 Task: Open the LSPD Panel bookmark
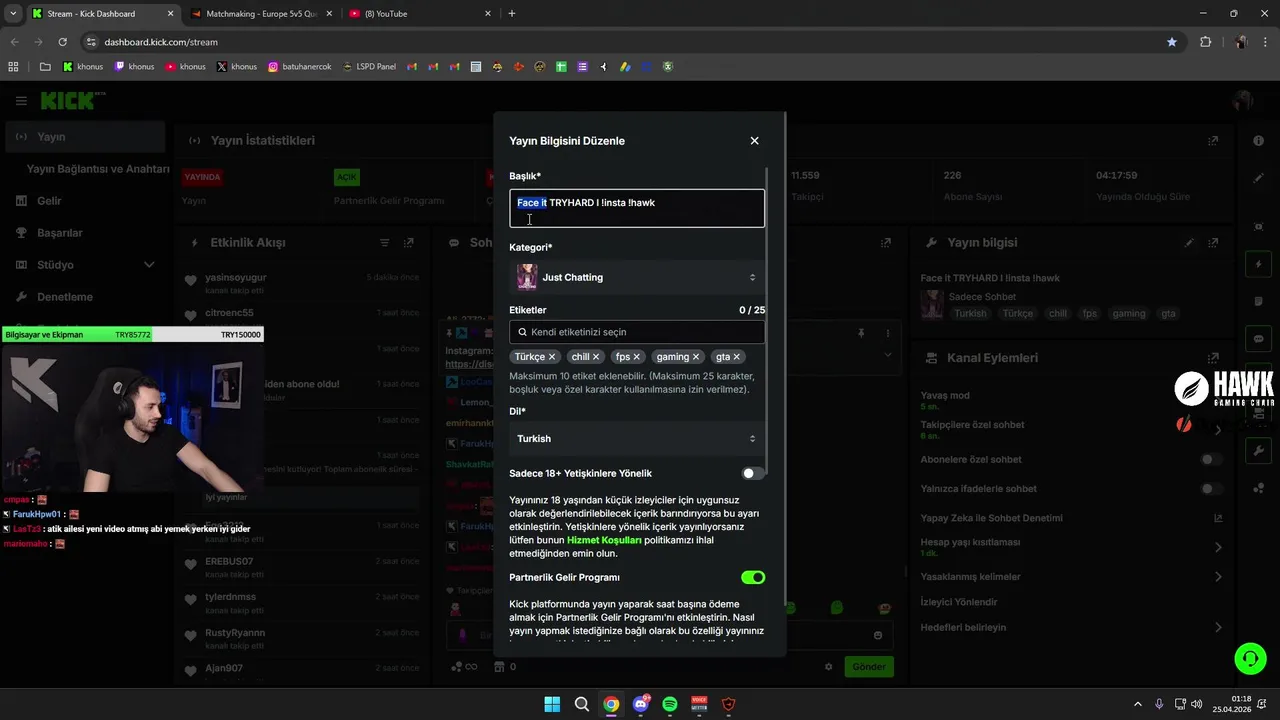[x=367, y=67]
